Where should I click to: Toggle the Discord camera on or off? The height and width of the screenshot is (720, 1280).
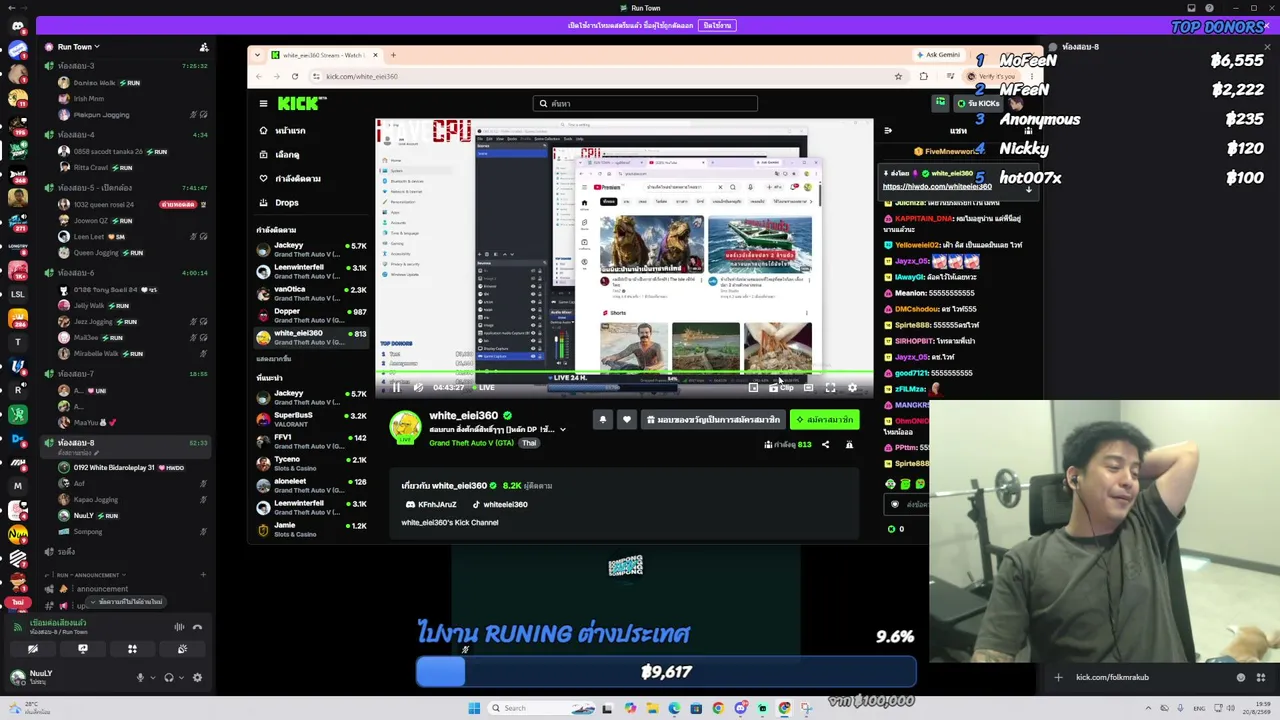point(33,649)
